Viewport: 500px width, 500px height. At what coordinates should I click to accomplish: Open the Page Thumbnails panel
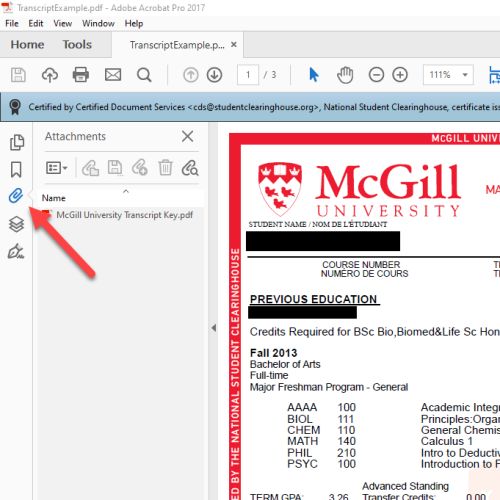17,142
